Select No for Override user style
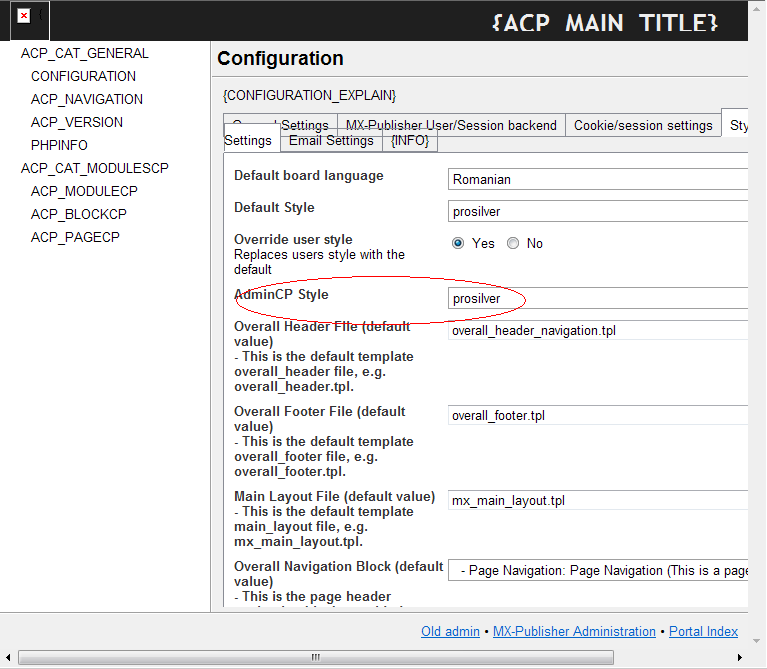 click(x=513, y=243)
